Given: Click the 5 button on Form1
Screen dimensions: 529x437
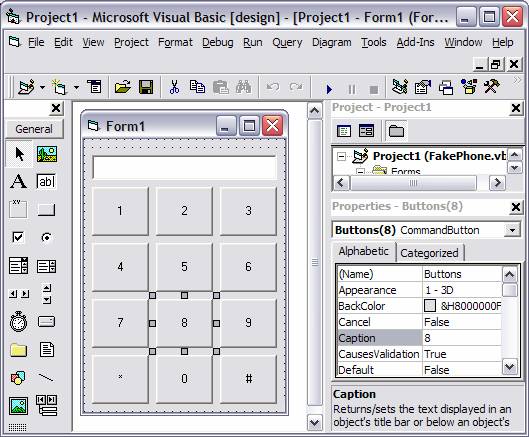Looking at the screenshot, I should (x=184, y=267).
